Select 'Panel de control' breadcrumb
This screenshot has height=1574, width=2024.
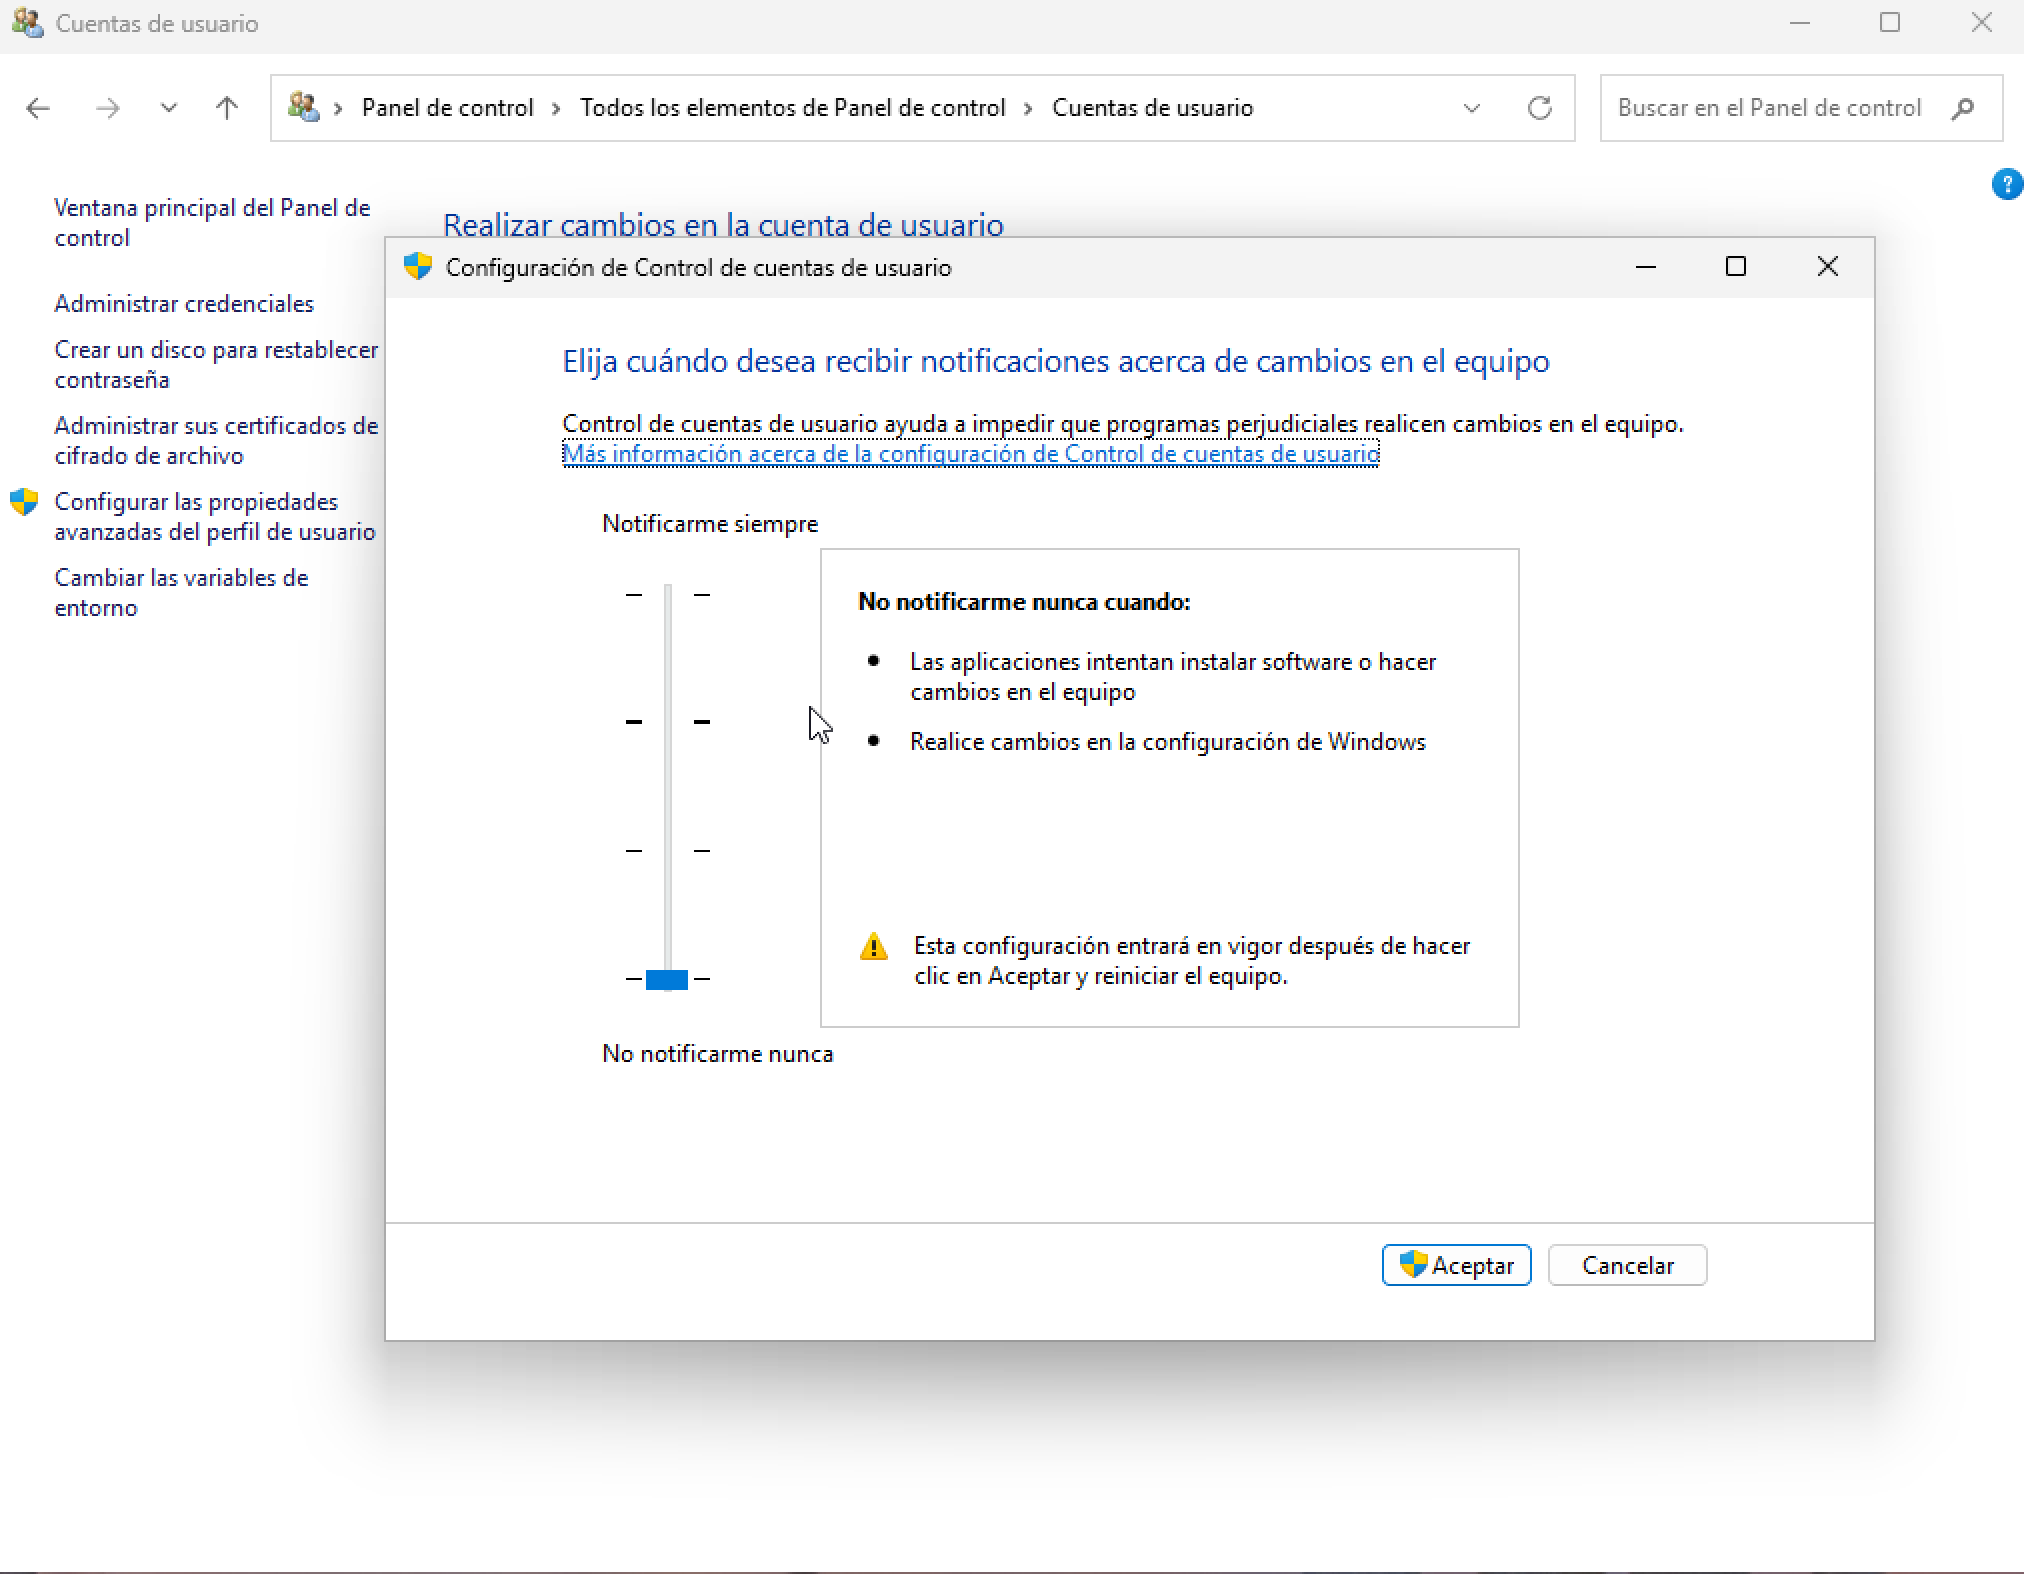click(447, 108)
